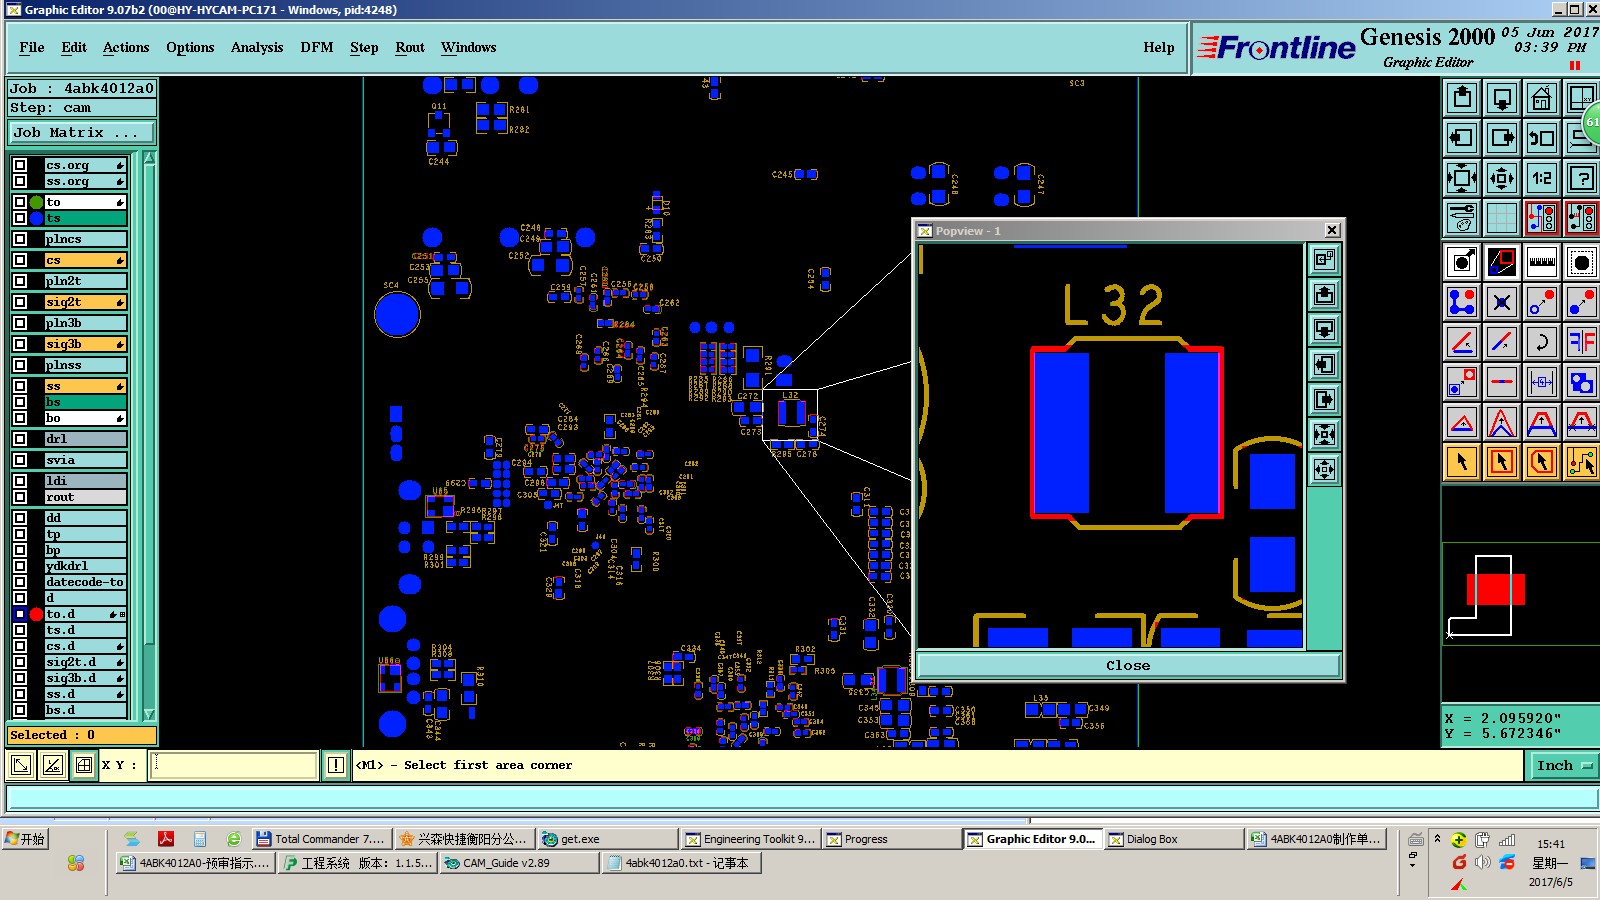
Task: Toggle the grid display icon
Action: pyautogui.click(x=1502, y=217)
